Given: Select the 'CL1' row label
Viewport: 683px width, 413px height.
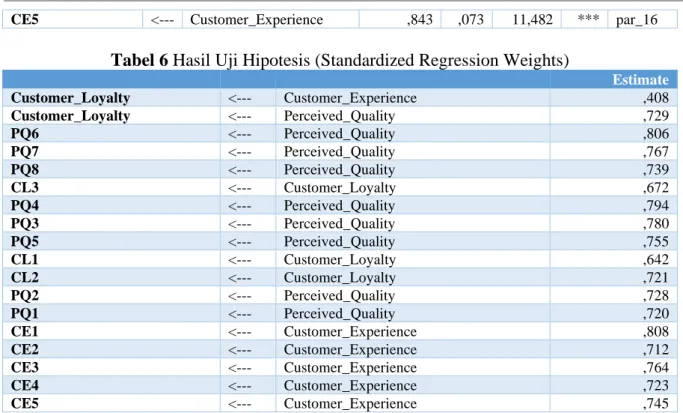Looking at the screenshot, I should tap(25, 259).
